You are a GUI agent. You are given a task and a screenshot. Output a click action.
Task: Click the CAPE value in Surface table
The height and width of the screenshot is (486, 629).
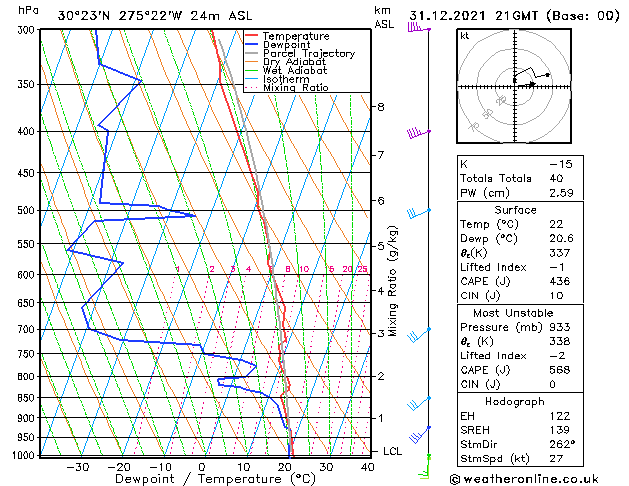[x=559, y=281]
